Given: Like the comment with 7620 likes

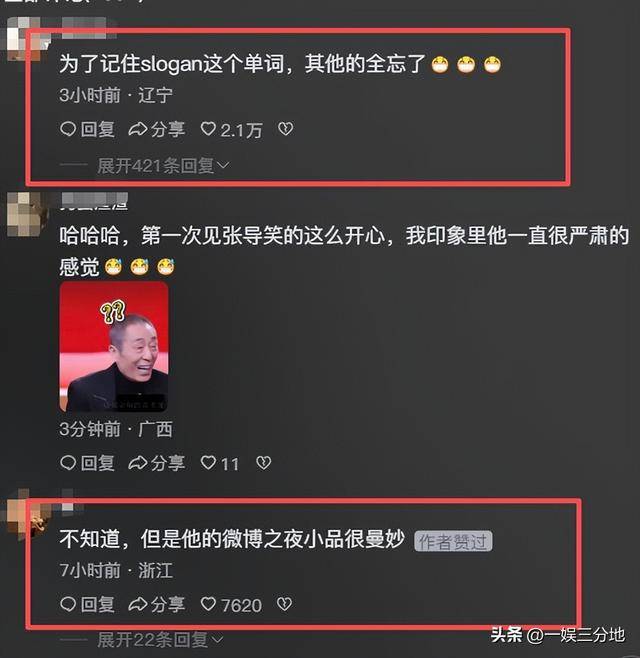Looking at the screenshot, I should pos(231,605).
